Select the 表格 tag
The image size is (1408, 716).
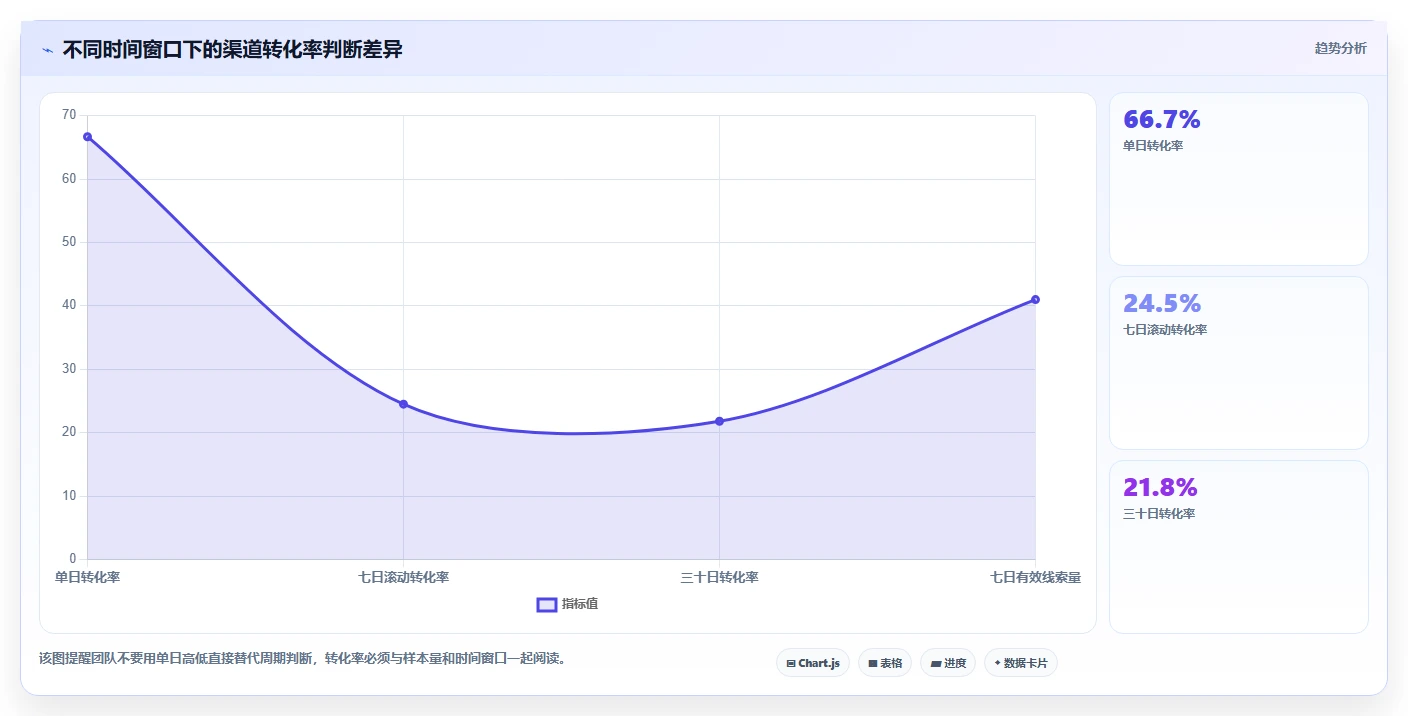coord(885,663)
